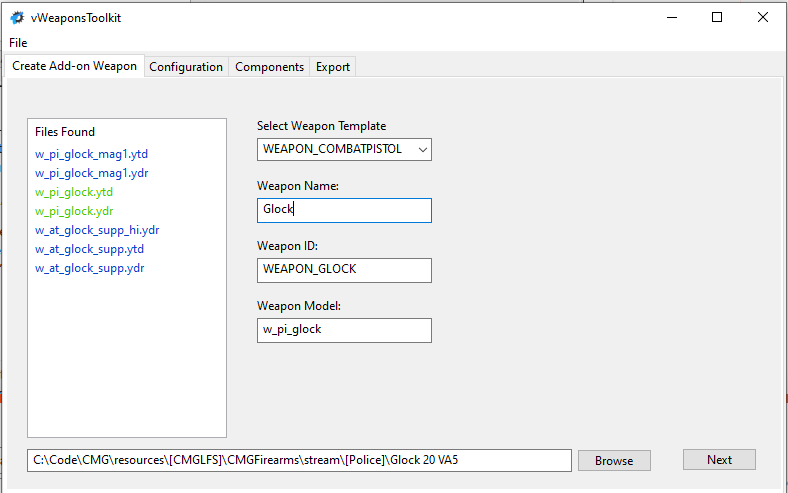Screen dimensions: 788x493
Task: Select w_pi_glock_mag1.ydr in Files Found
Action: pyautogui.click(x=91, y=173)
